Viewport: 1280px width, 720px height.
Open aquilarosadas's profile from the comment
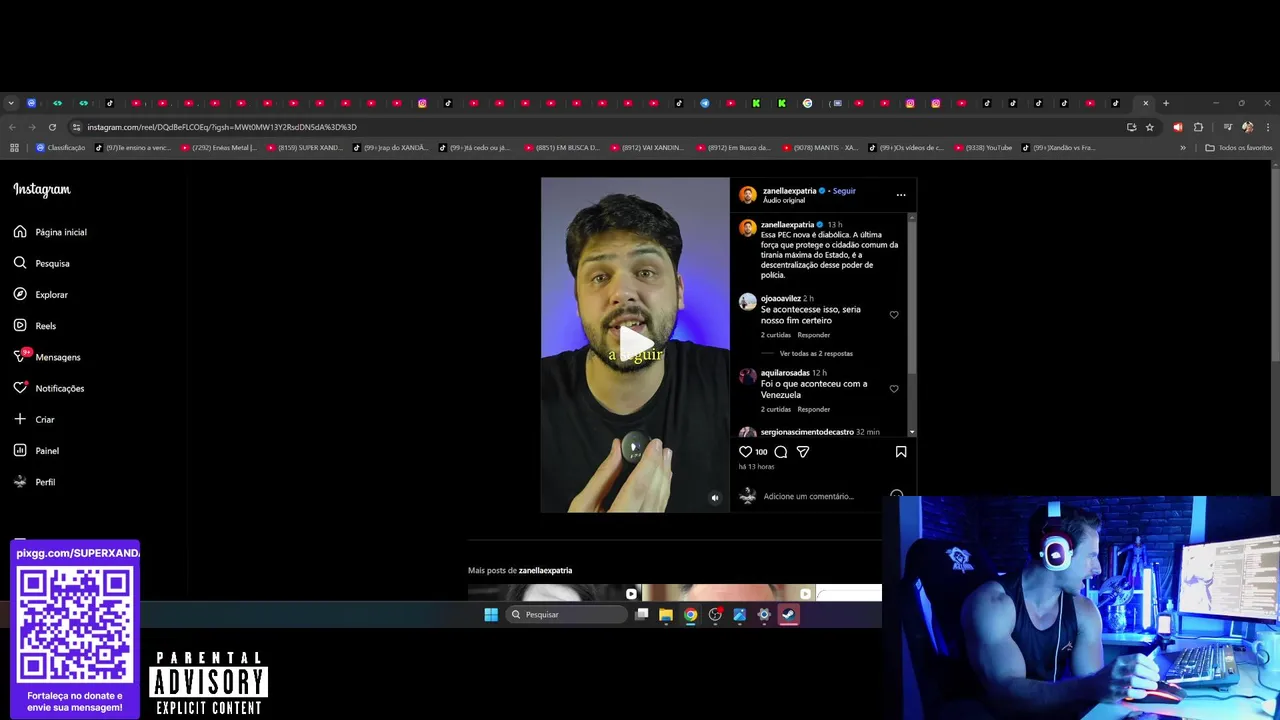785,373
